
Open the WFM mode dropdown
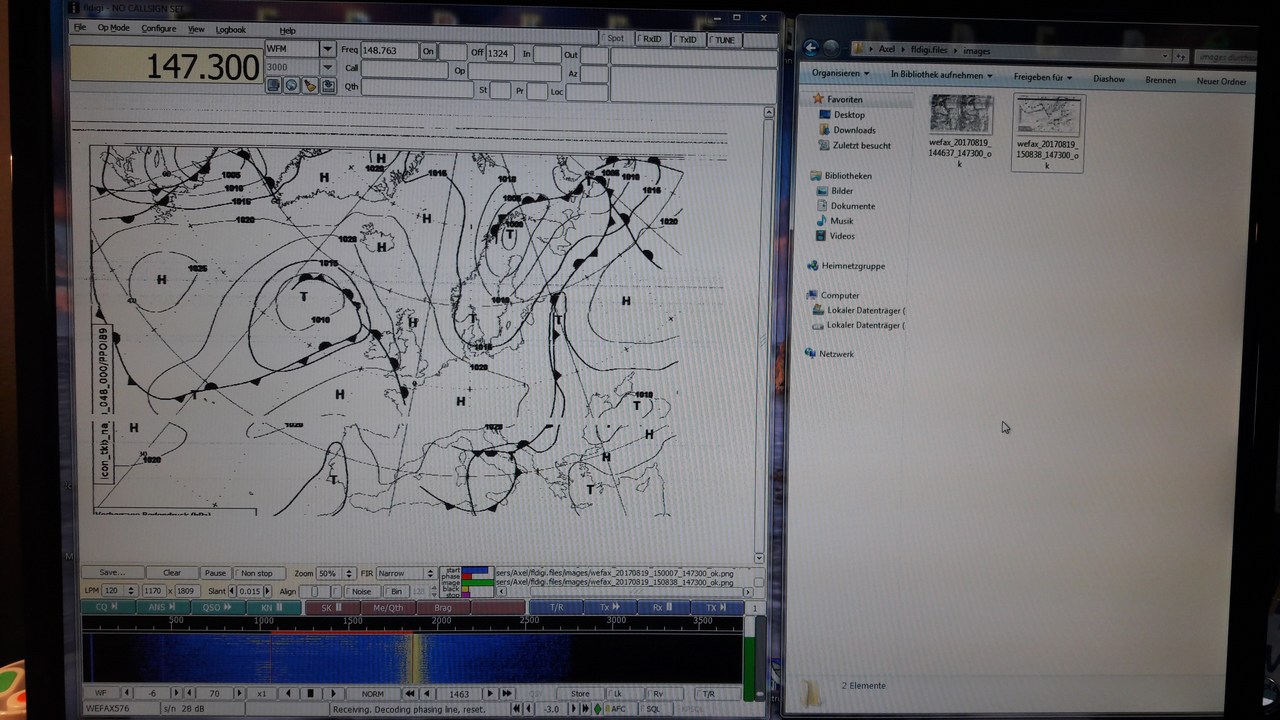(327, 49)
